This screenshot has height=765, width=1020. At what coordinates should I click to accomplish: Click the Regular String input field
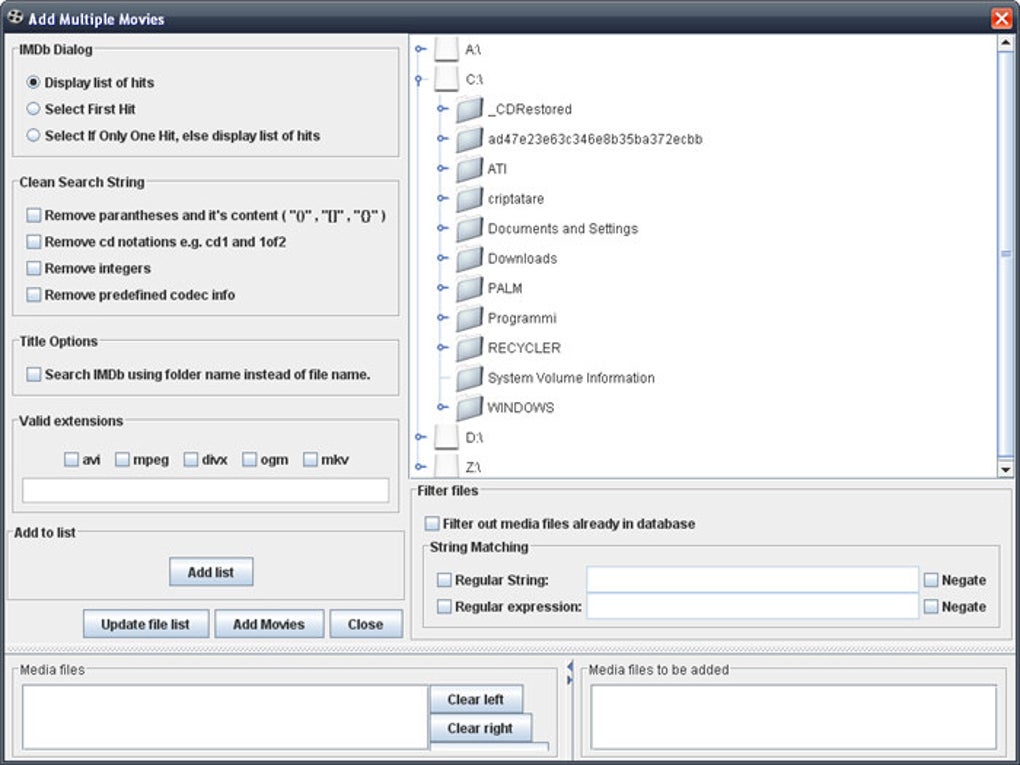click(750, 580)
